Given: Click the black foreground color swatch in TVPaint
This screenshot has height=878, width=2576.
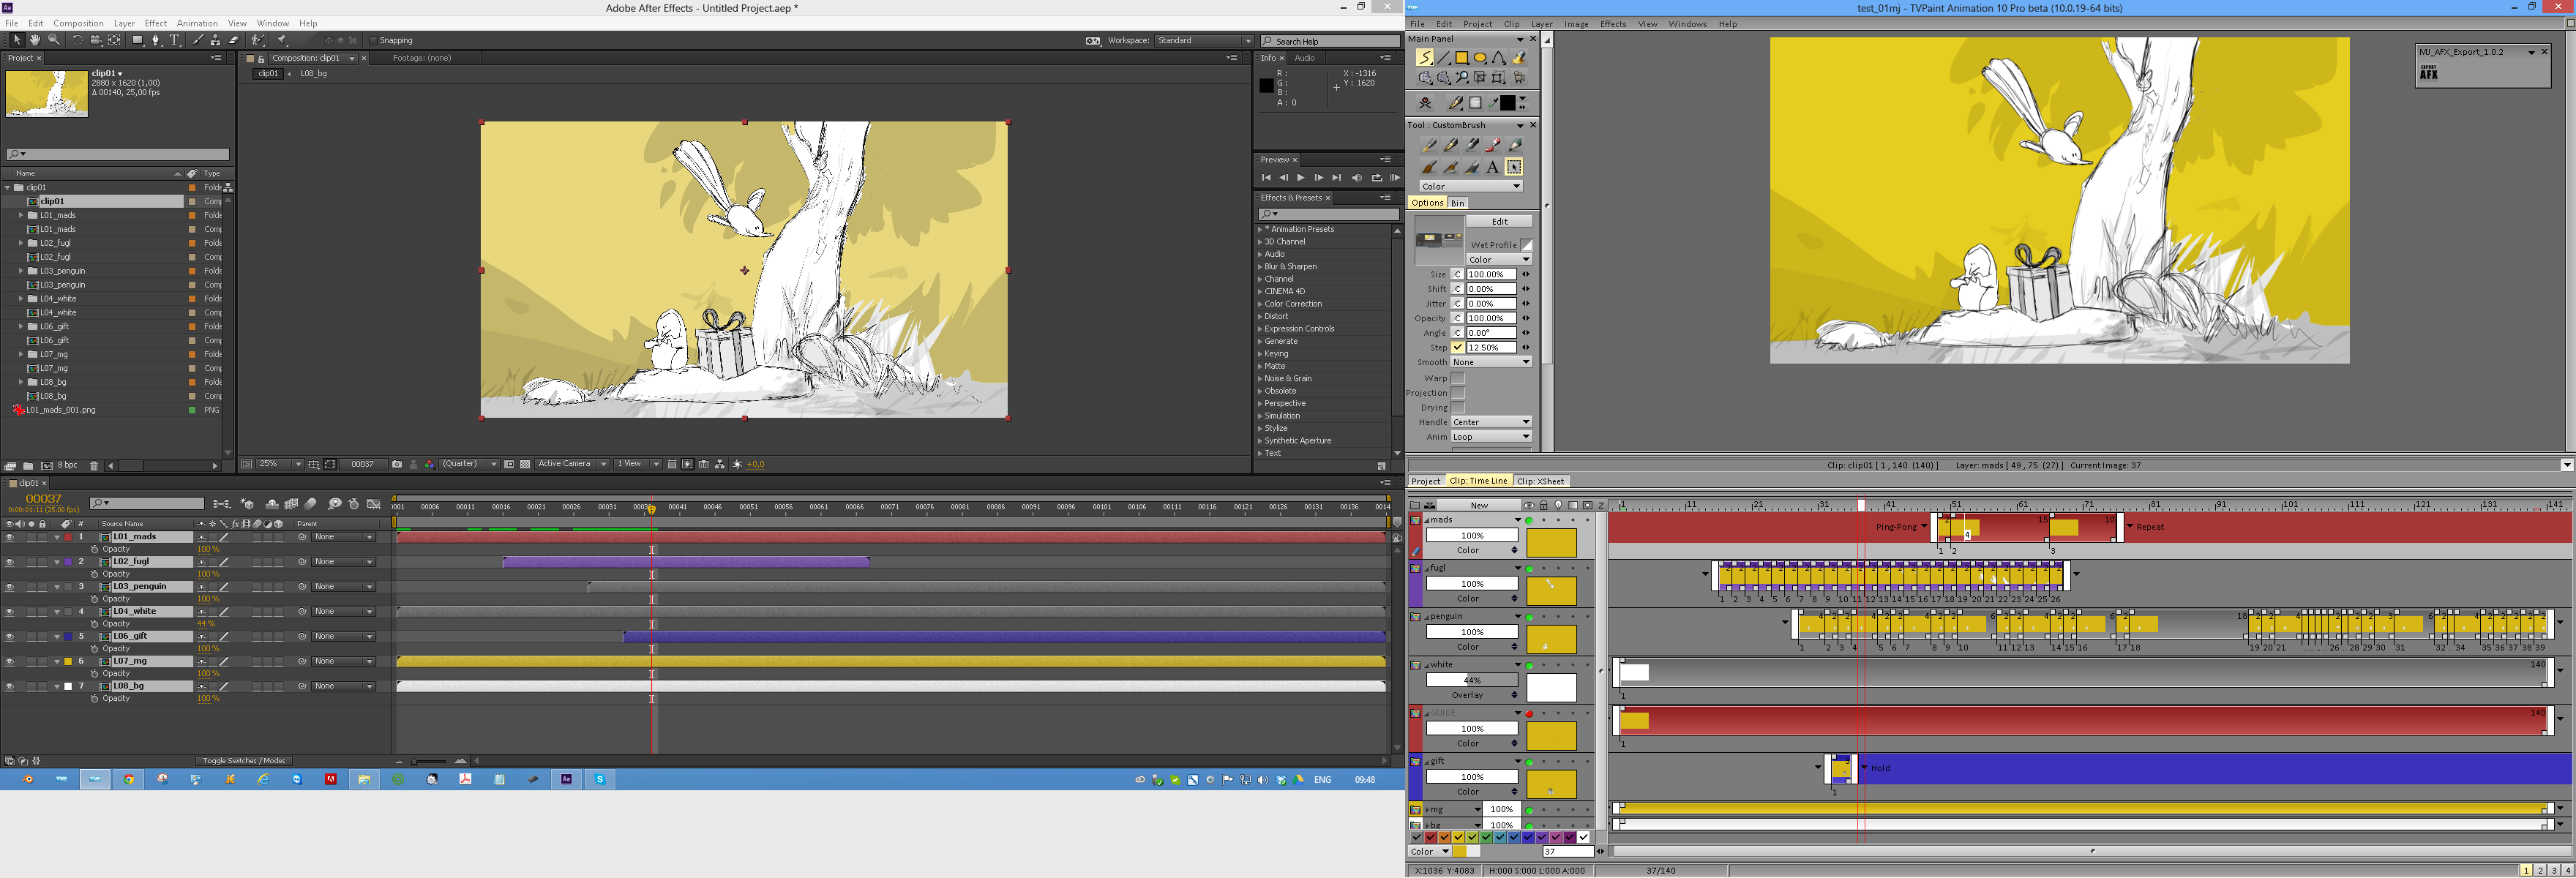Looking at the screenshot, I should [1508, 103].
